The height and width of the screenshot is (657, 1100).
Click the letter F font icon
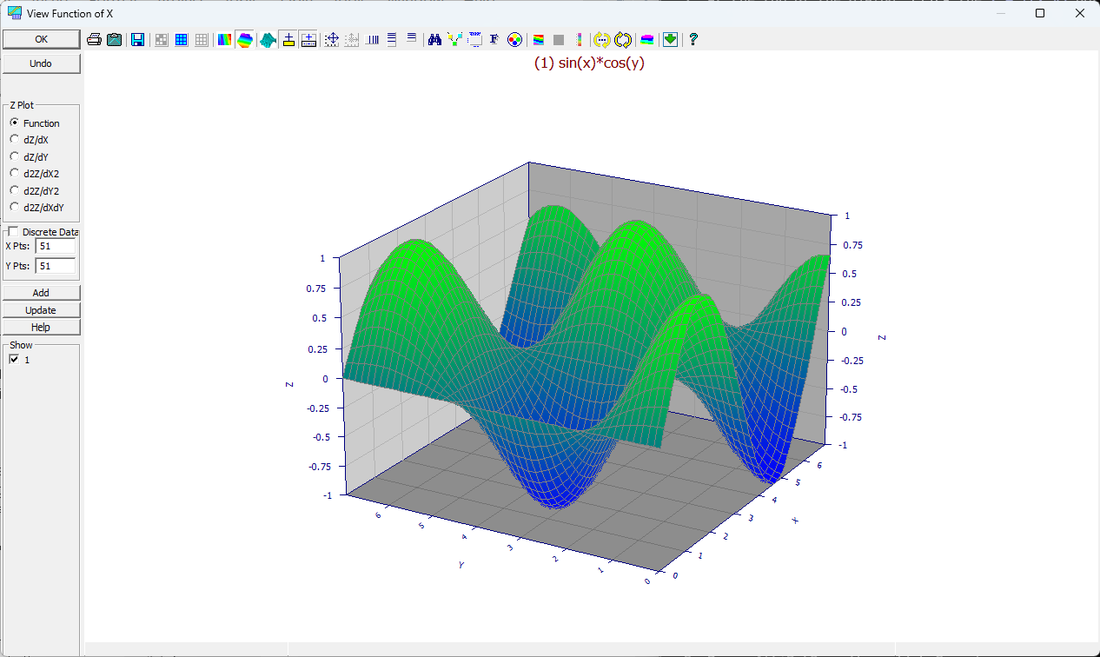494,40
